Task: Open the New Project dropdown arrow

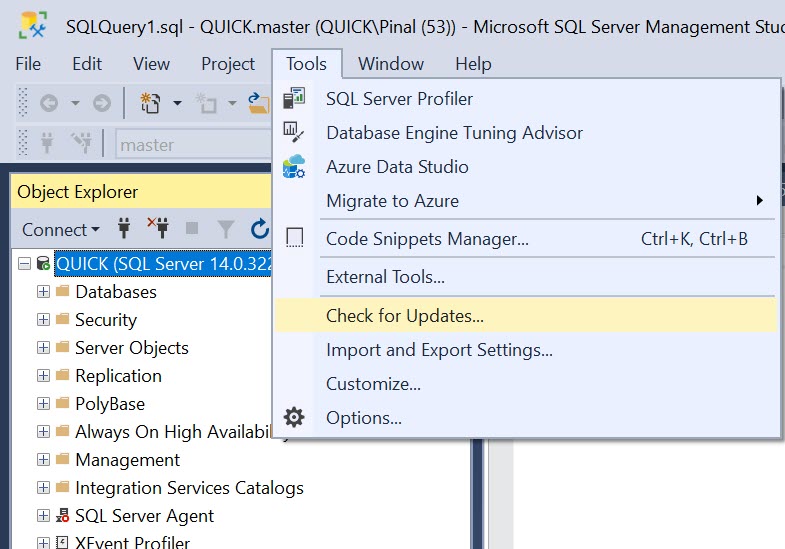Action: tap(177, 103)
